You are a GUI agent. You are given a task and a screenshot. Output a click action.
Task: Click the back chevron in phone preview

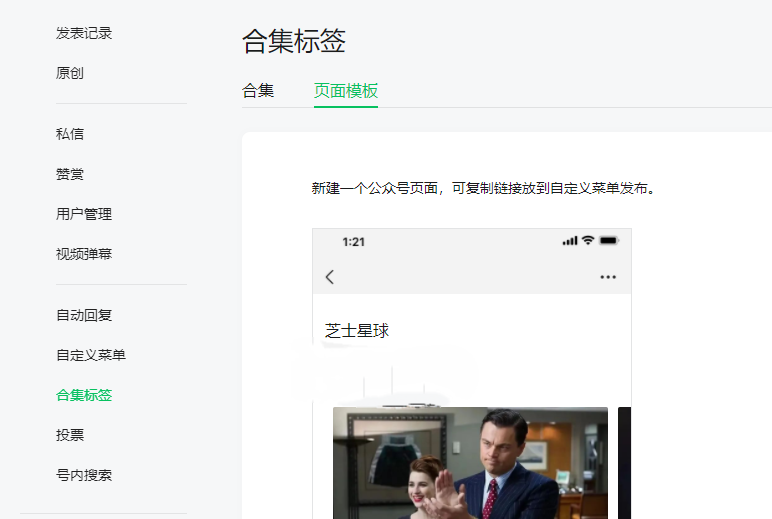pyautogui.click(x=330, y=277)
